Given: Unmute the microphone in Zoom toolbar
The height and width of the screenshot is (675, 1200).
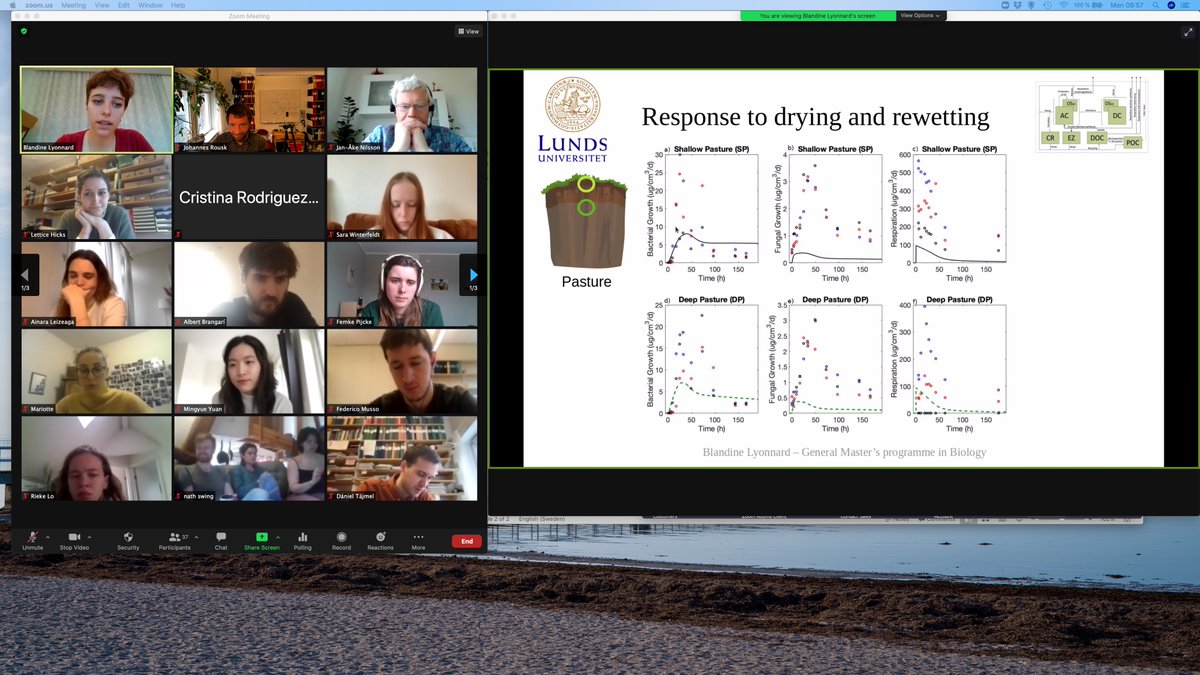Looking at the screenshot, I should (x=32, y=540).
